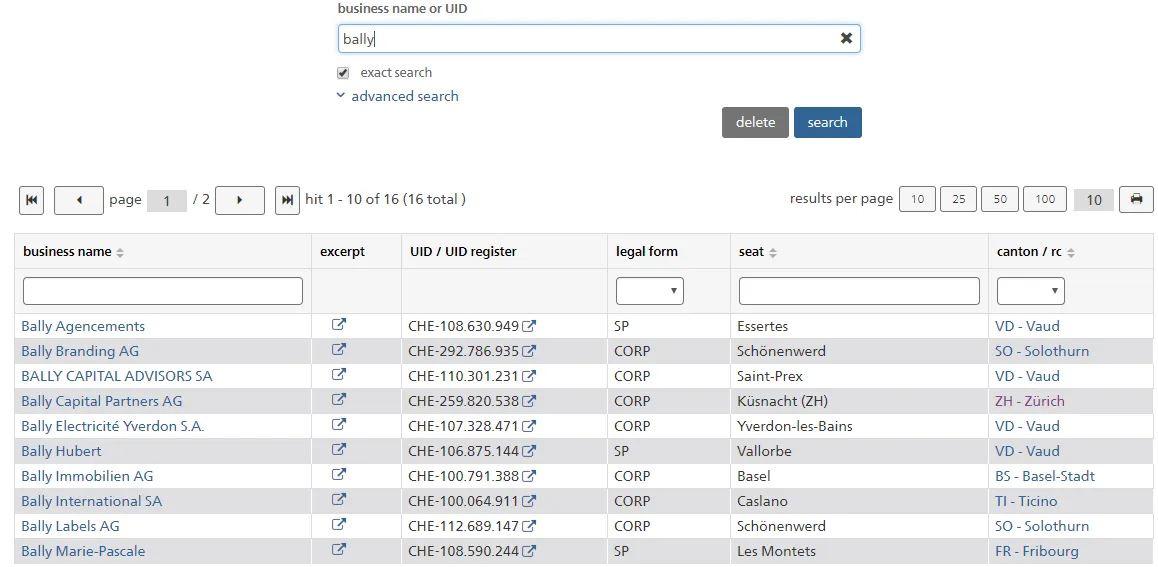
Task: Click the search button
Action: 828,123
